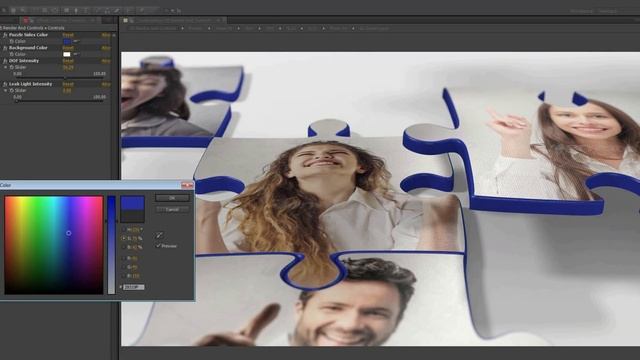The width and height of the screenshot is (640, 360).
Task: Click the hex color input field
Action: pos(133,287)
